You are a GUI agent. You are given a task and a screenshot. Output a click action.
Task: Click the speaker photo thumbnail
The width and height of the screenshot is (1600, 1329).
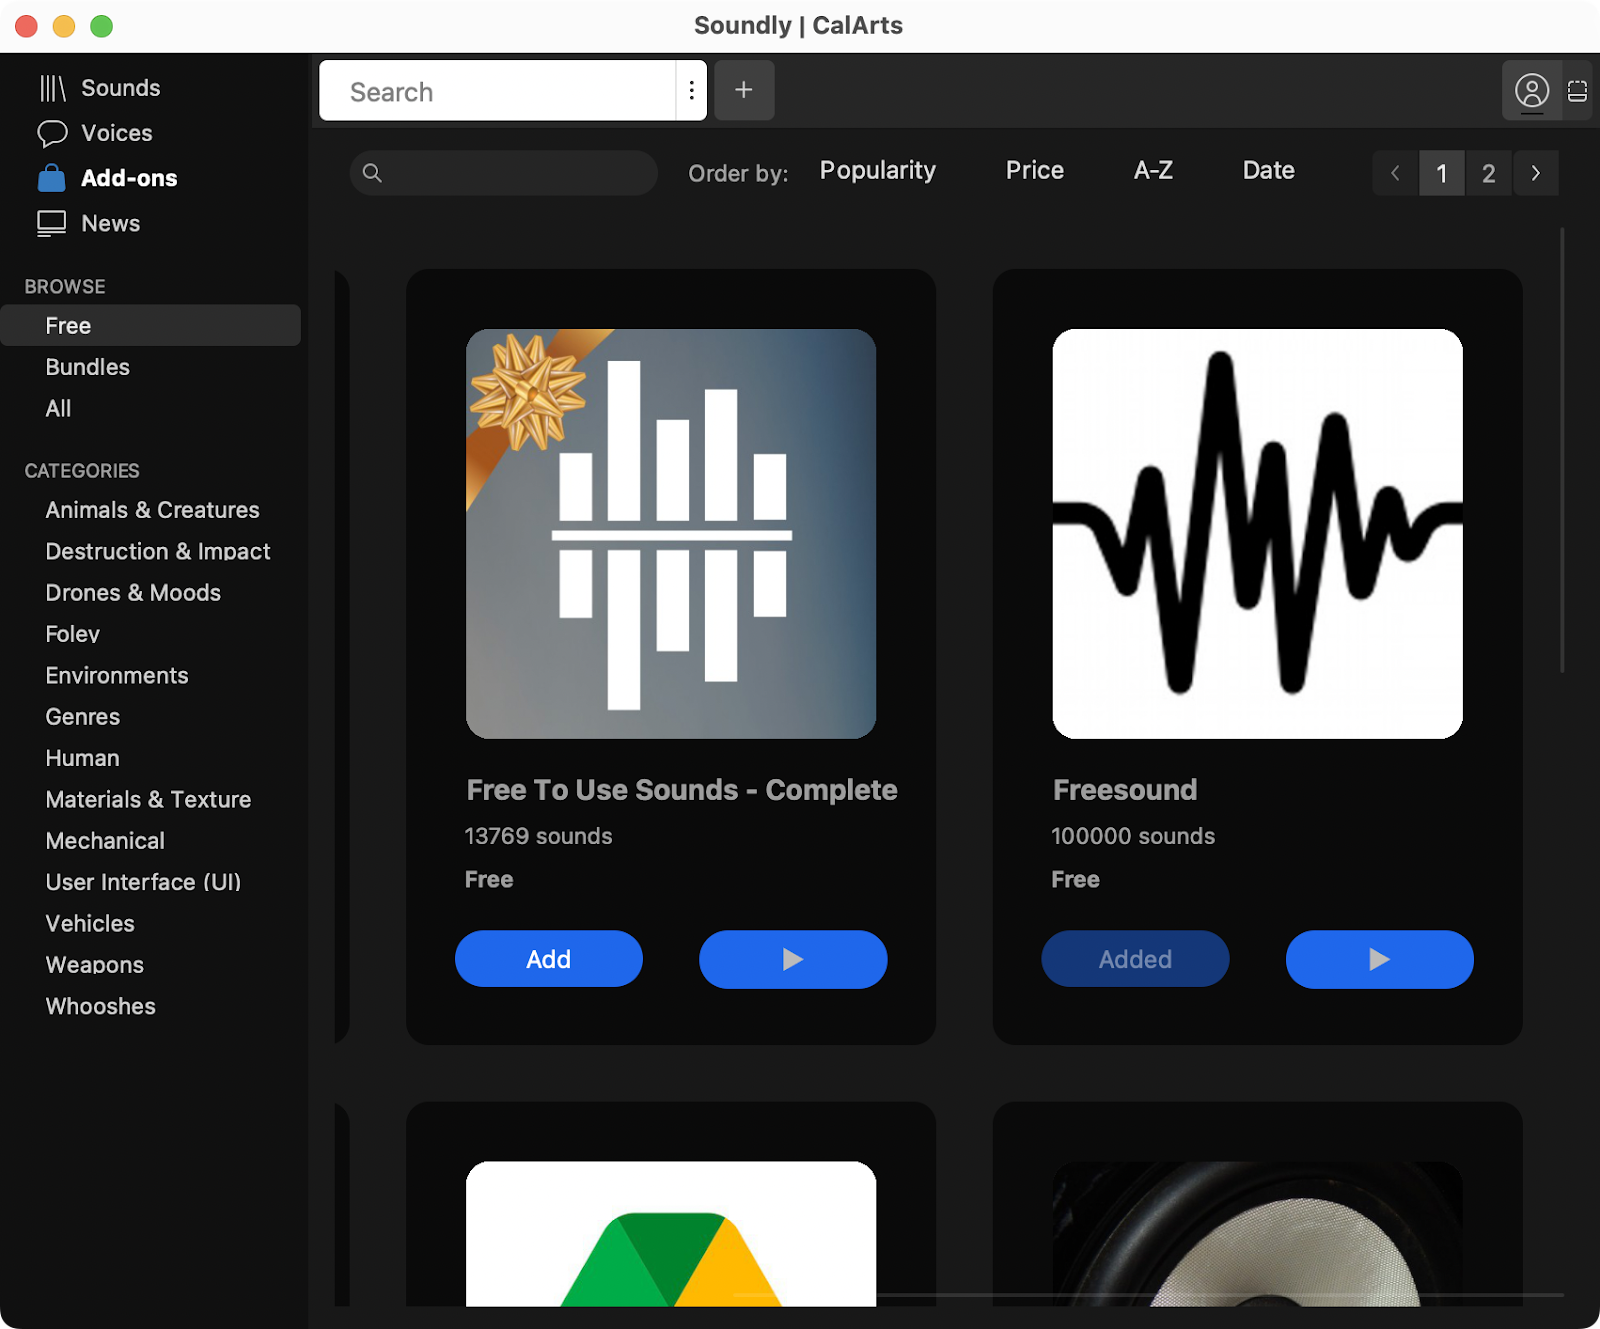(x=1257, y=1234)
